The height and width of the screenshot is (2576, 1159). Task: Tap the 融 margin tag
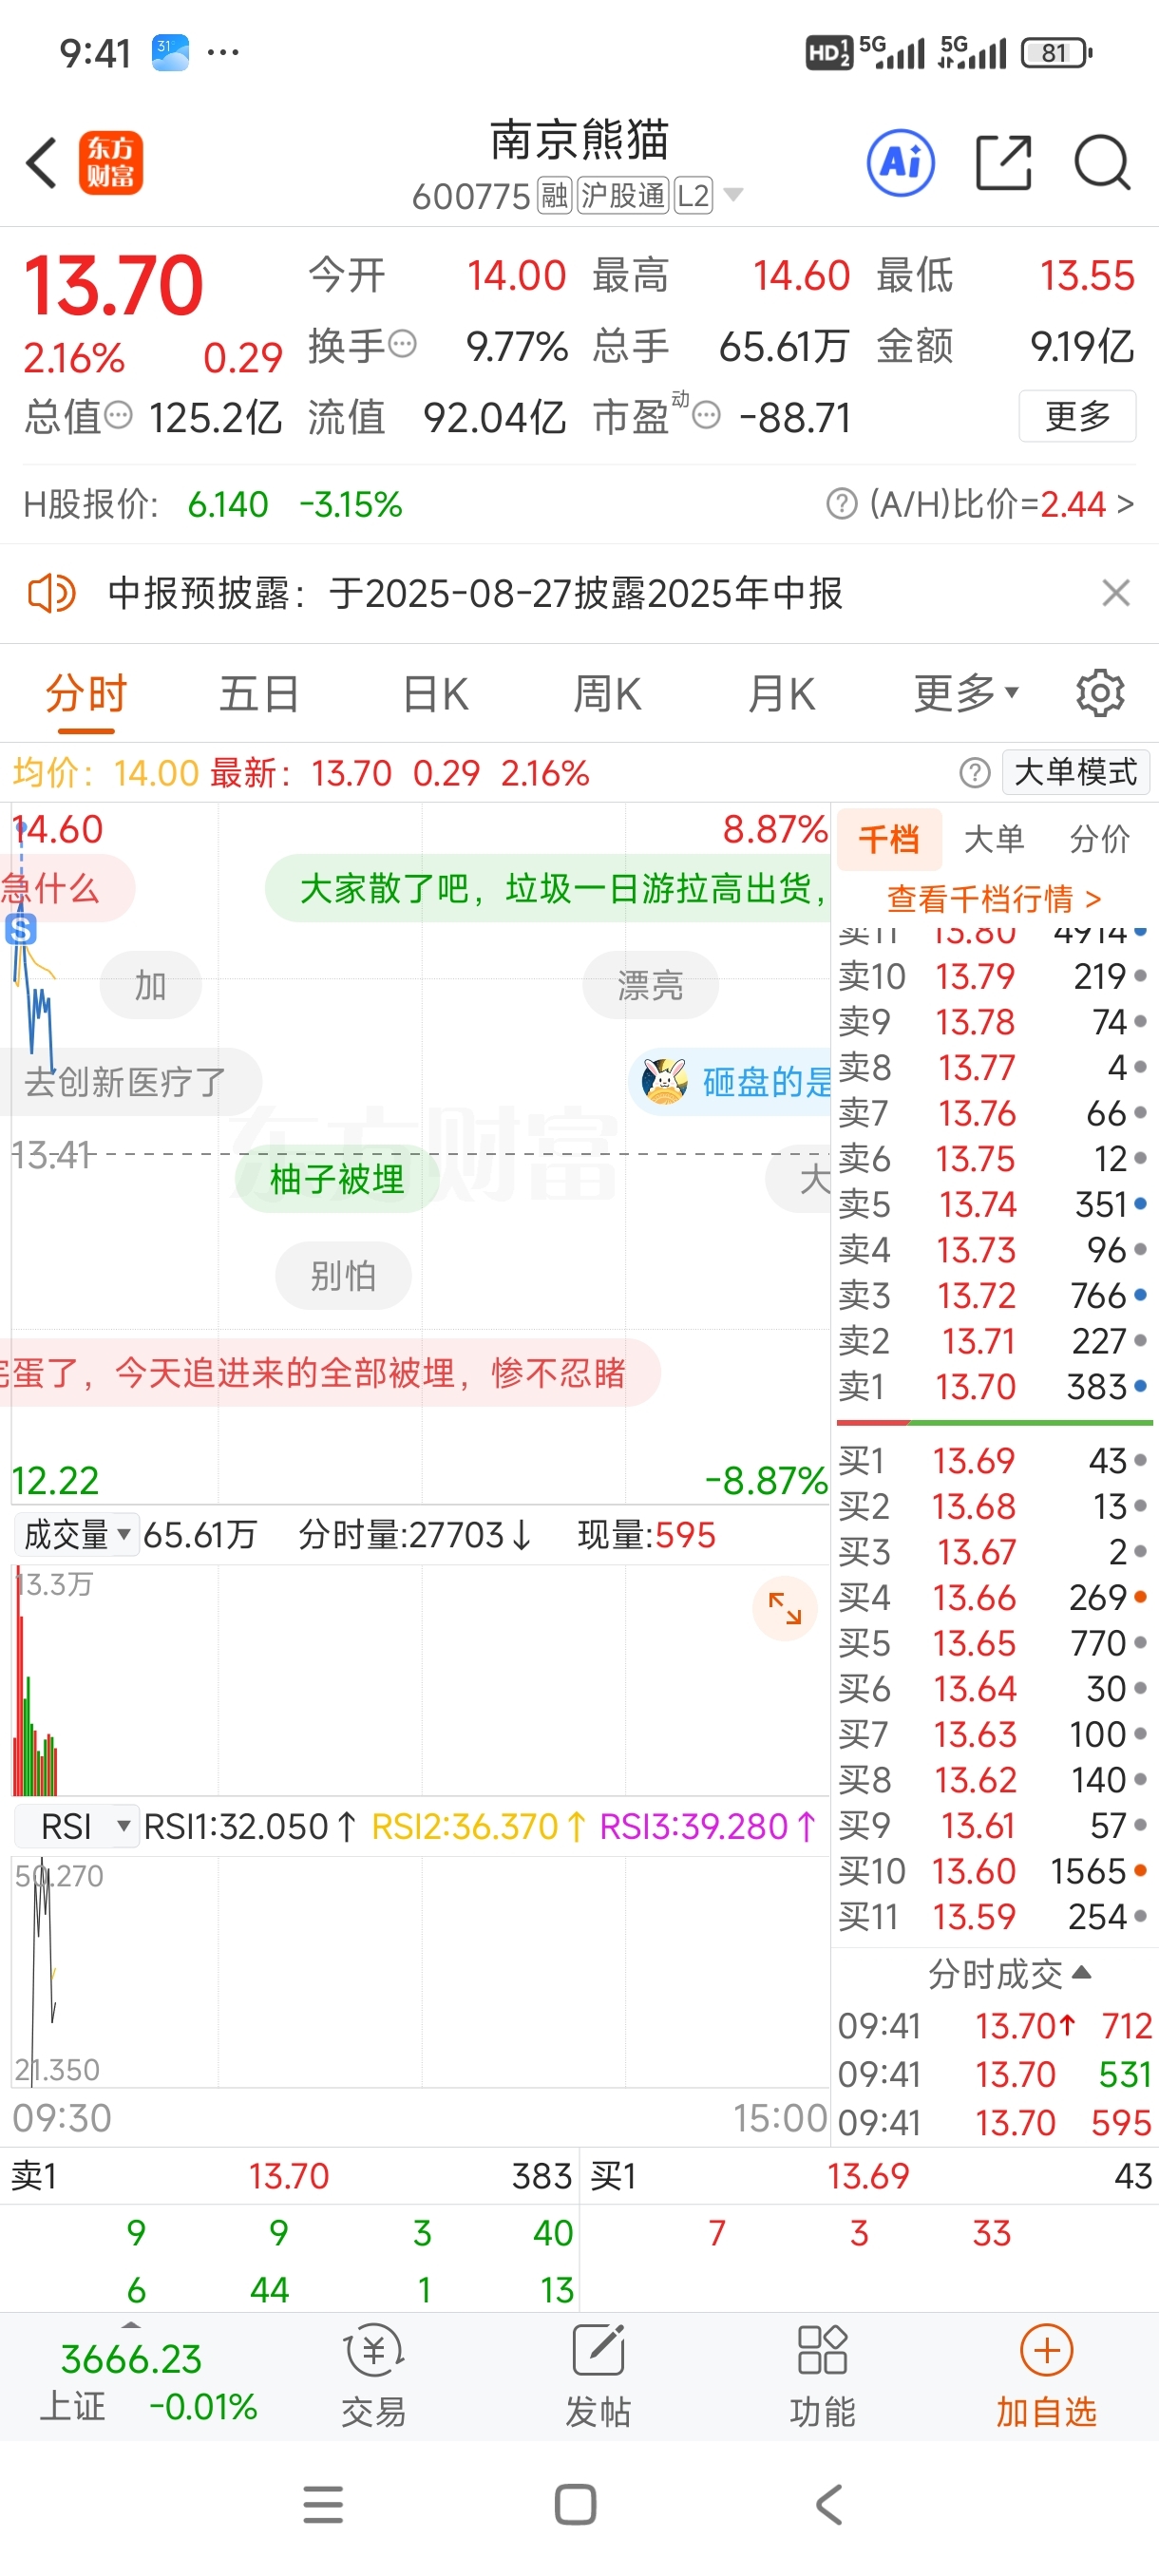click(x=554, y=195)
